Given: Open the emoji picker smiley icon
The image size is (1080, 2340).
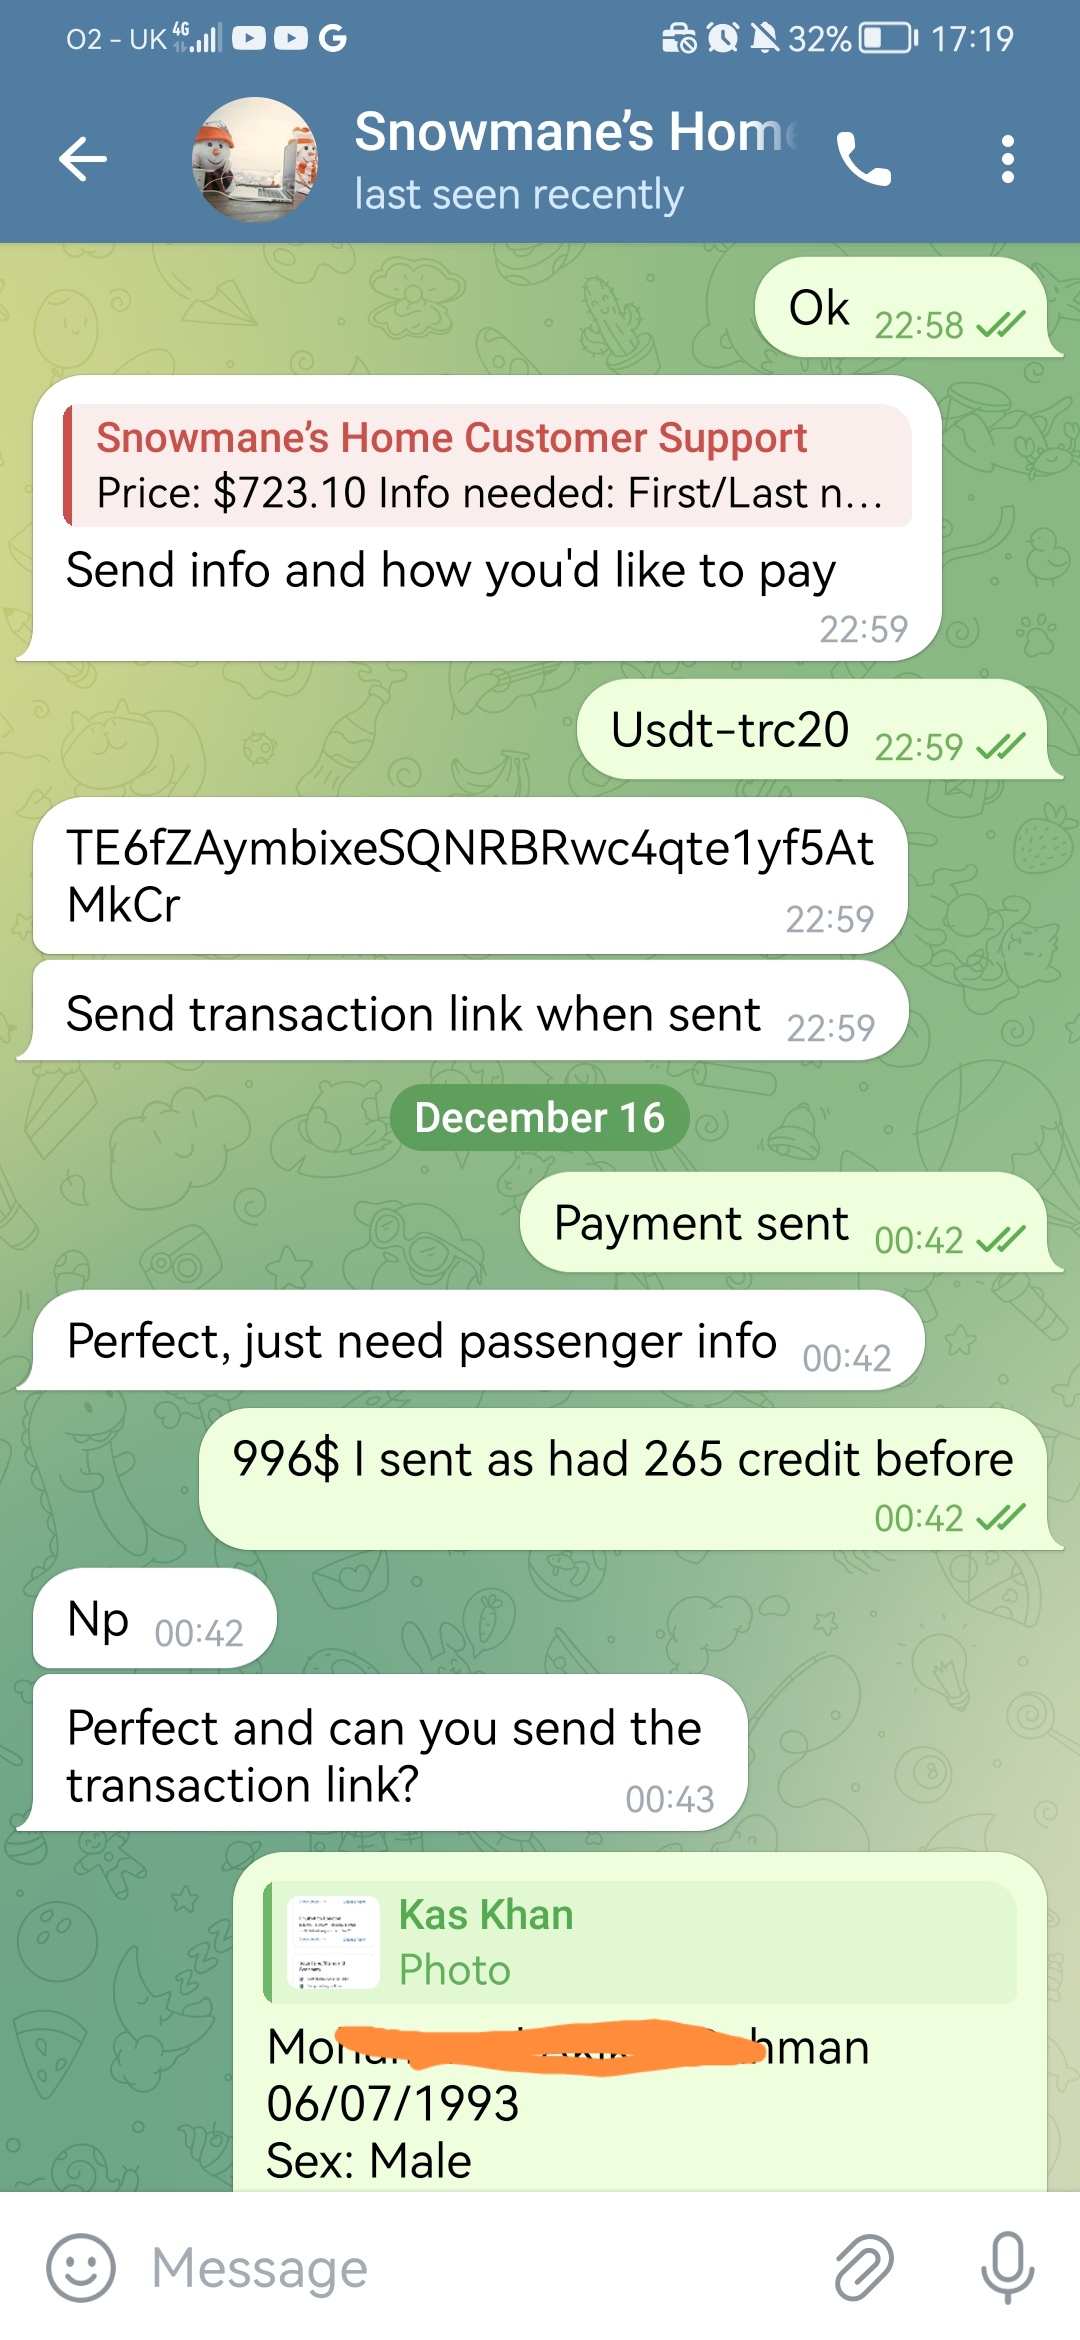Looking at the screenshot, I should (81, 2268).
